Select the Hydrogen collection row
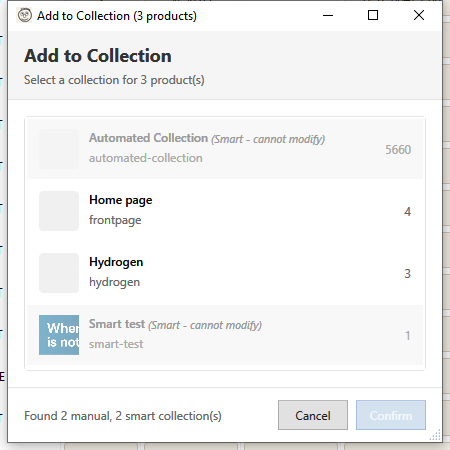450x450 pixels. point(225,273)
